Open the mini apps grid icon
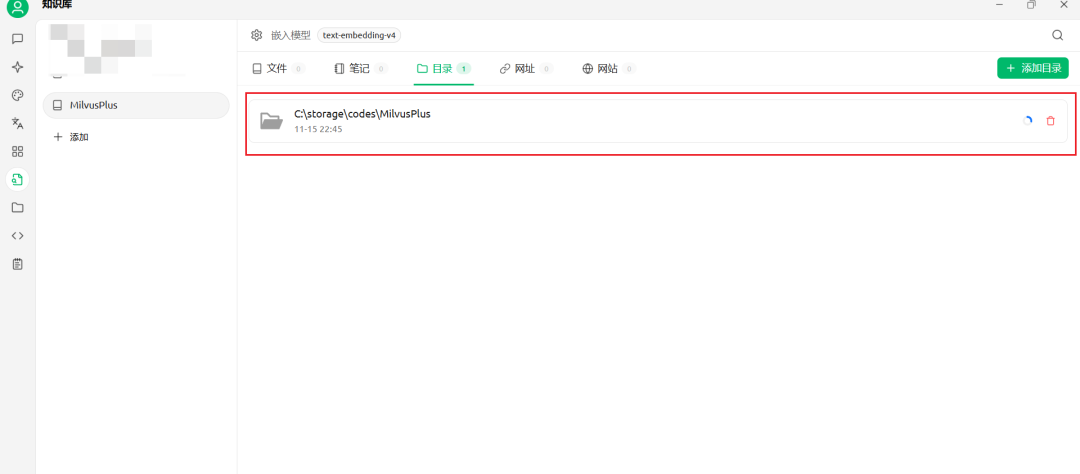 pyautogui.click(x=18, y=152)
